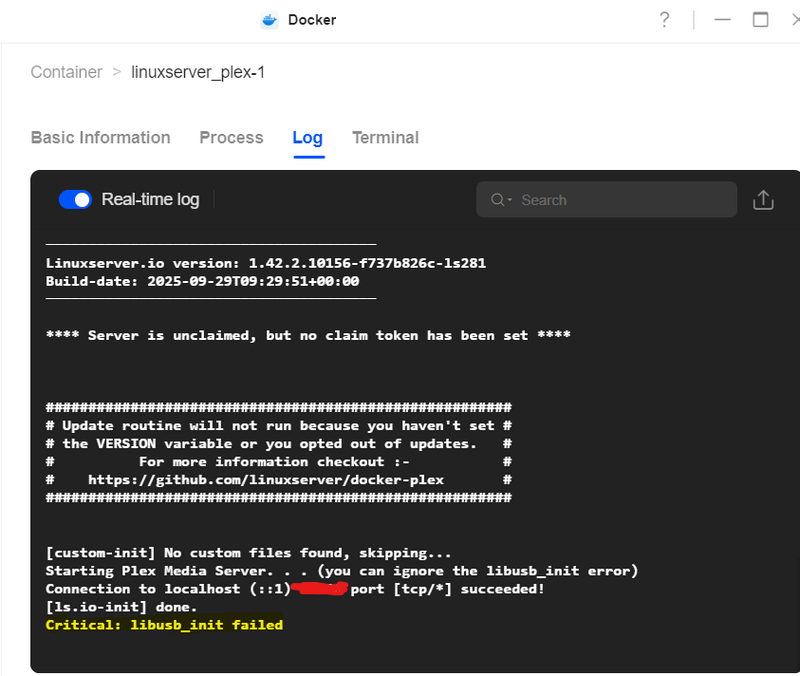Switch to the Process tab
The width and height of the screenshot is (800, 676).
tap(231, 138)
